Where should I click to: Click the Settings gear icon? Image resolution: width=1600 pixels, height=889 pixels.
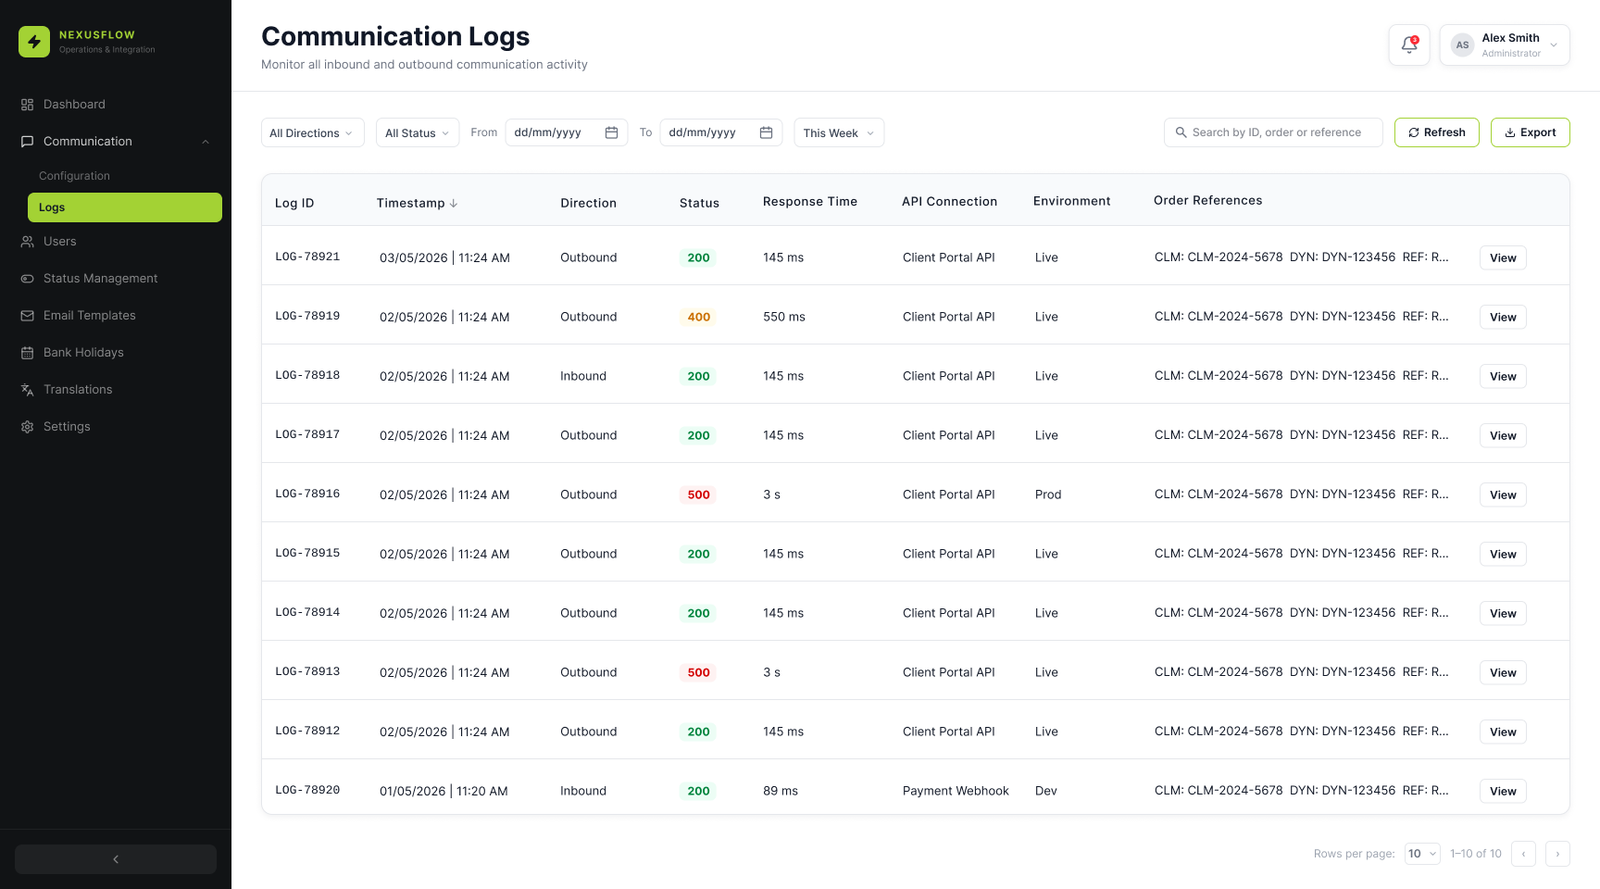27,426
